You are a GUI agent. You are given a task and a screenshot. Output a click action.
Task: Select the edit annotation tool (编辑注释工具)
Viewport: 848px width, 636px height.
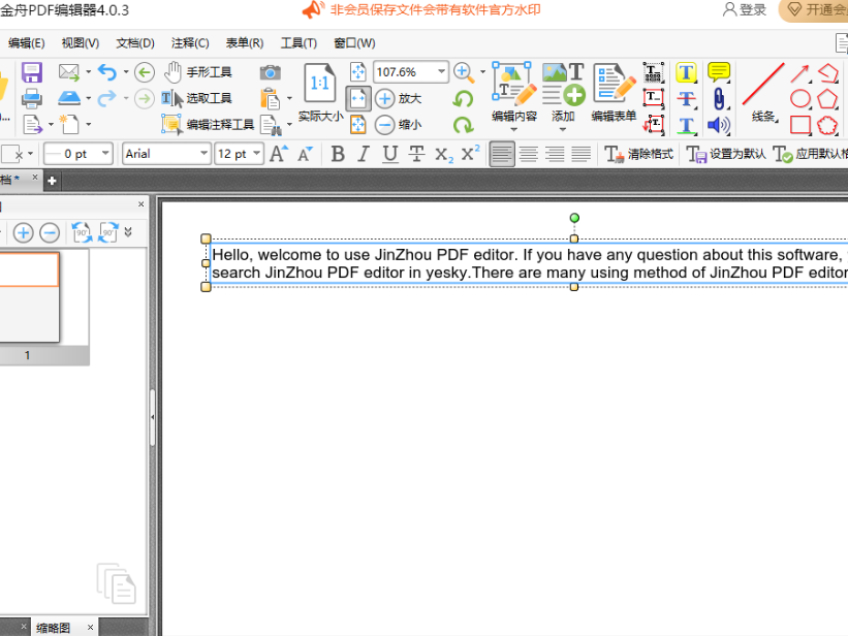pyautogui.click(x=208, y=124)
